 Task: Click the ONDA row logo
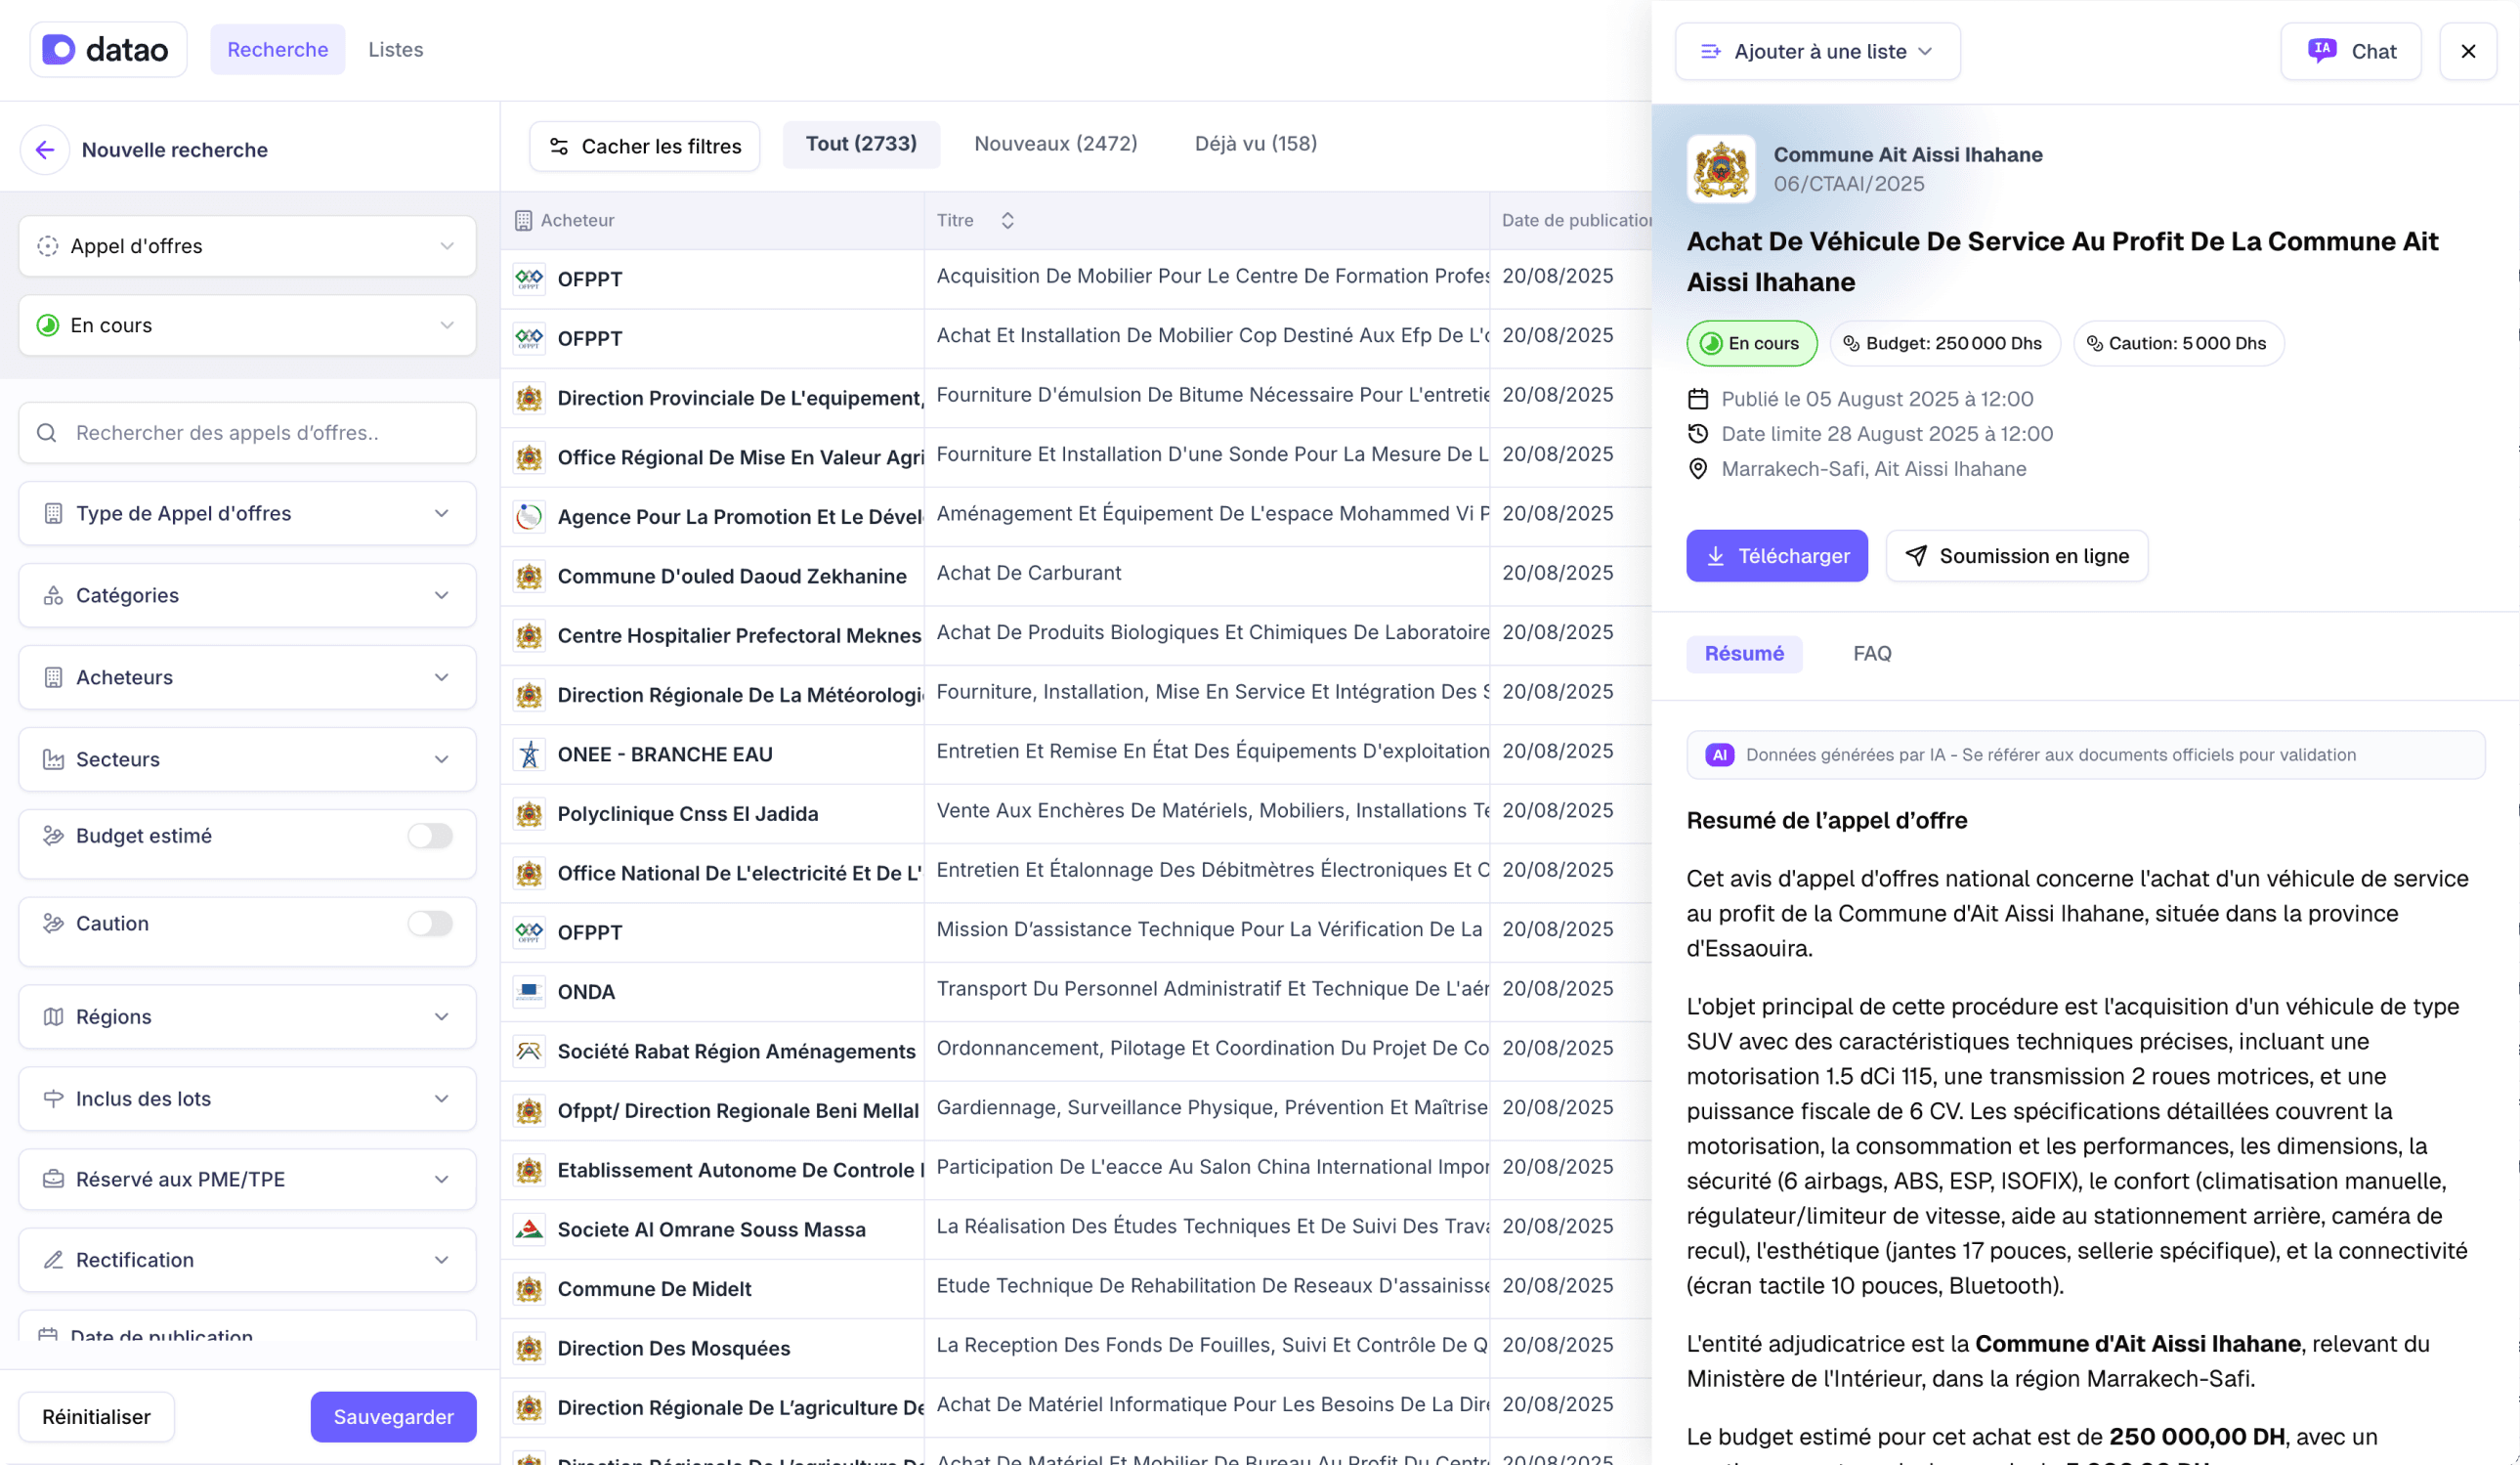[x=529, y=992]
